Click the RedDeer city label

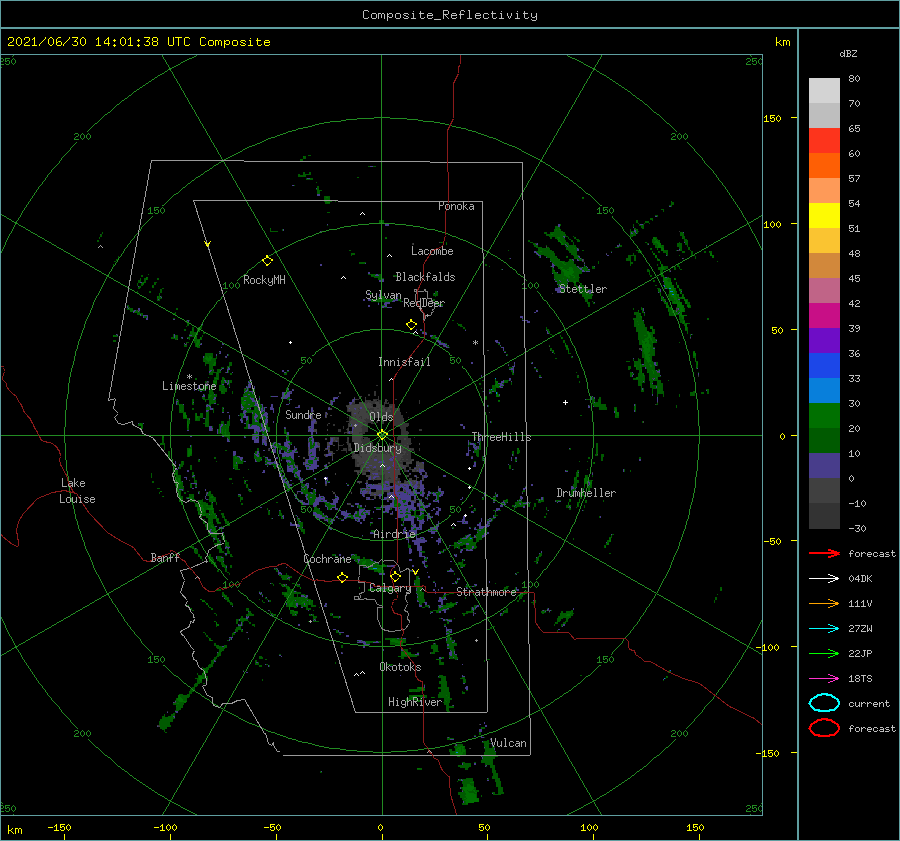pos(424,303)
